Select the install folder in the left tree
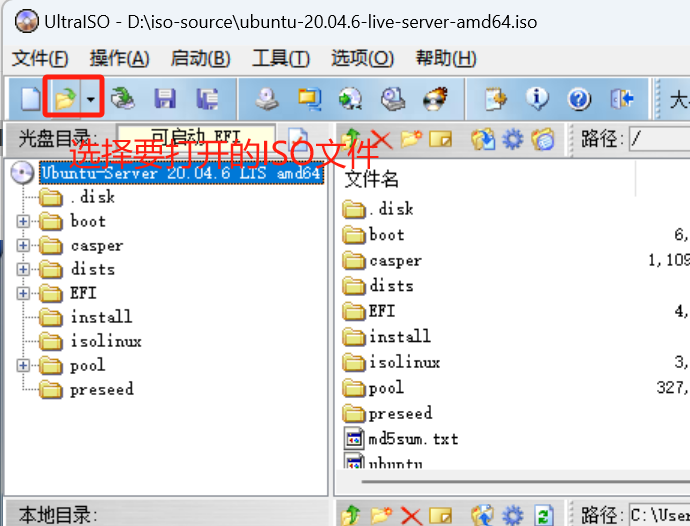 tap(101, 317)
